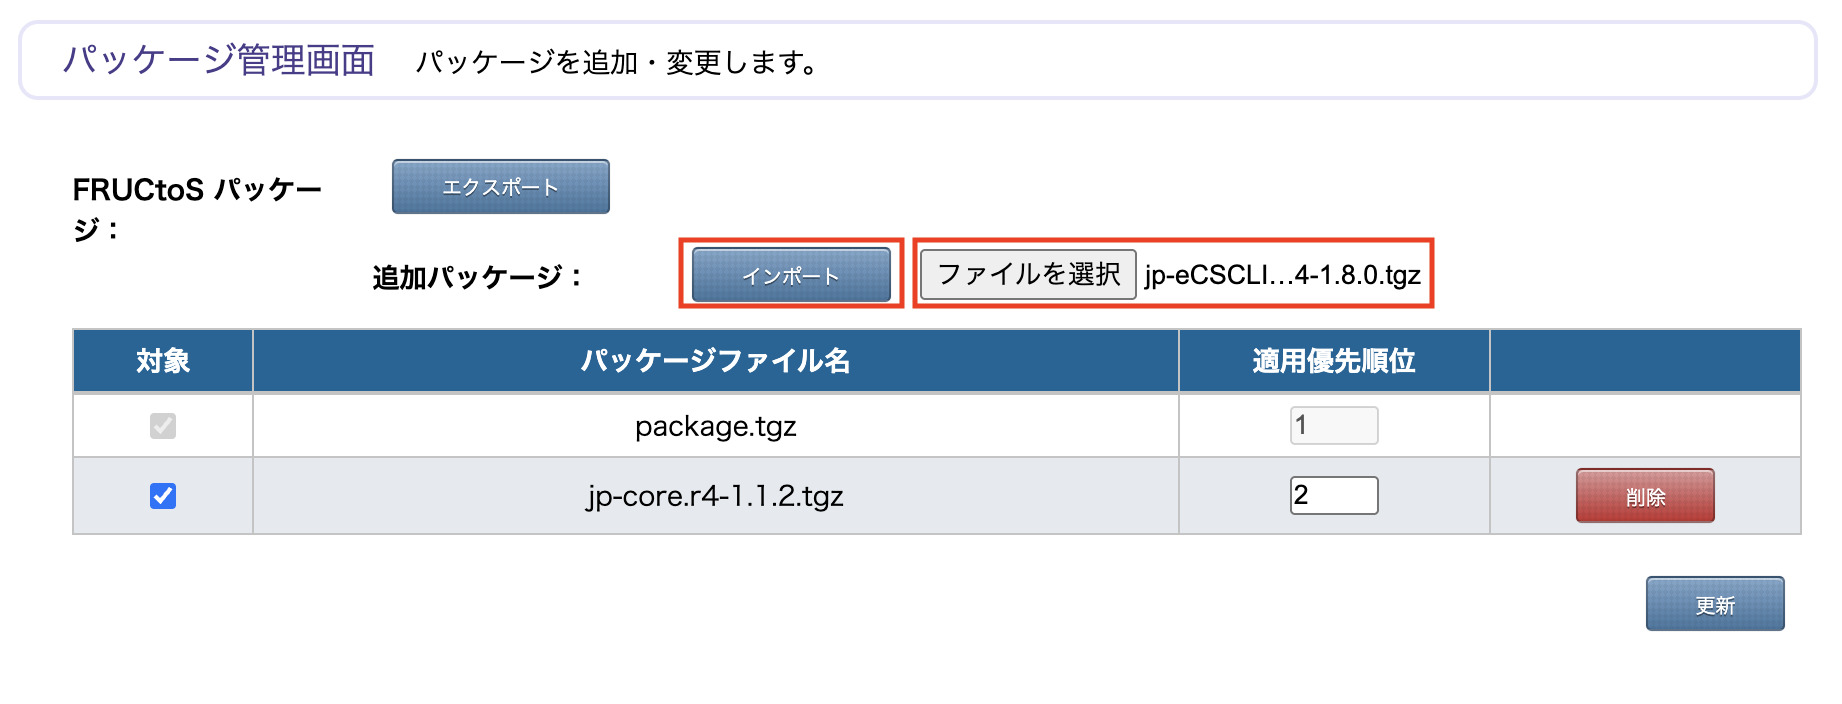Click the 更新 update button
Image resolution: width=1842 pixels, height=704 pixels.
(x=1714, y=603)
